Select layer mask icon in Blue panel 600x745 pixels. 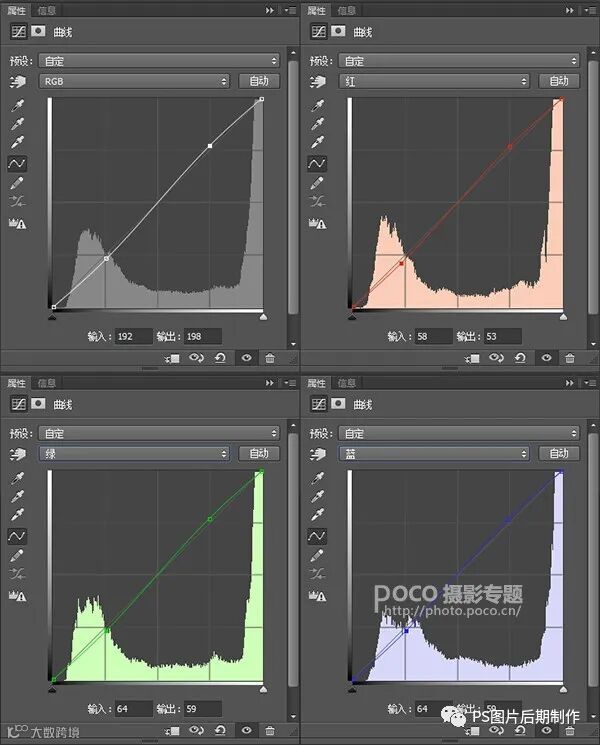point(338,404)
